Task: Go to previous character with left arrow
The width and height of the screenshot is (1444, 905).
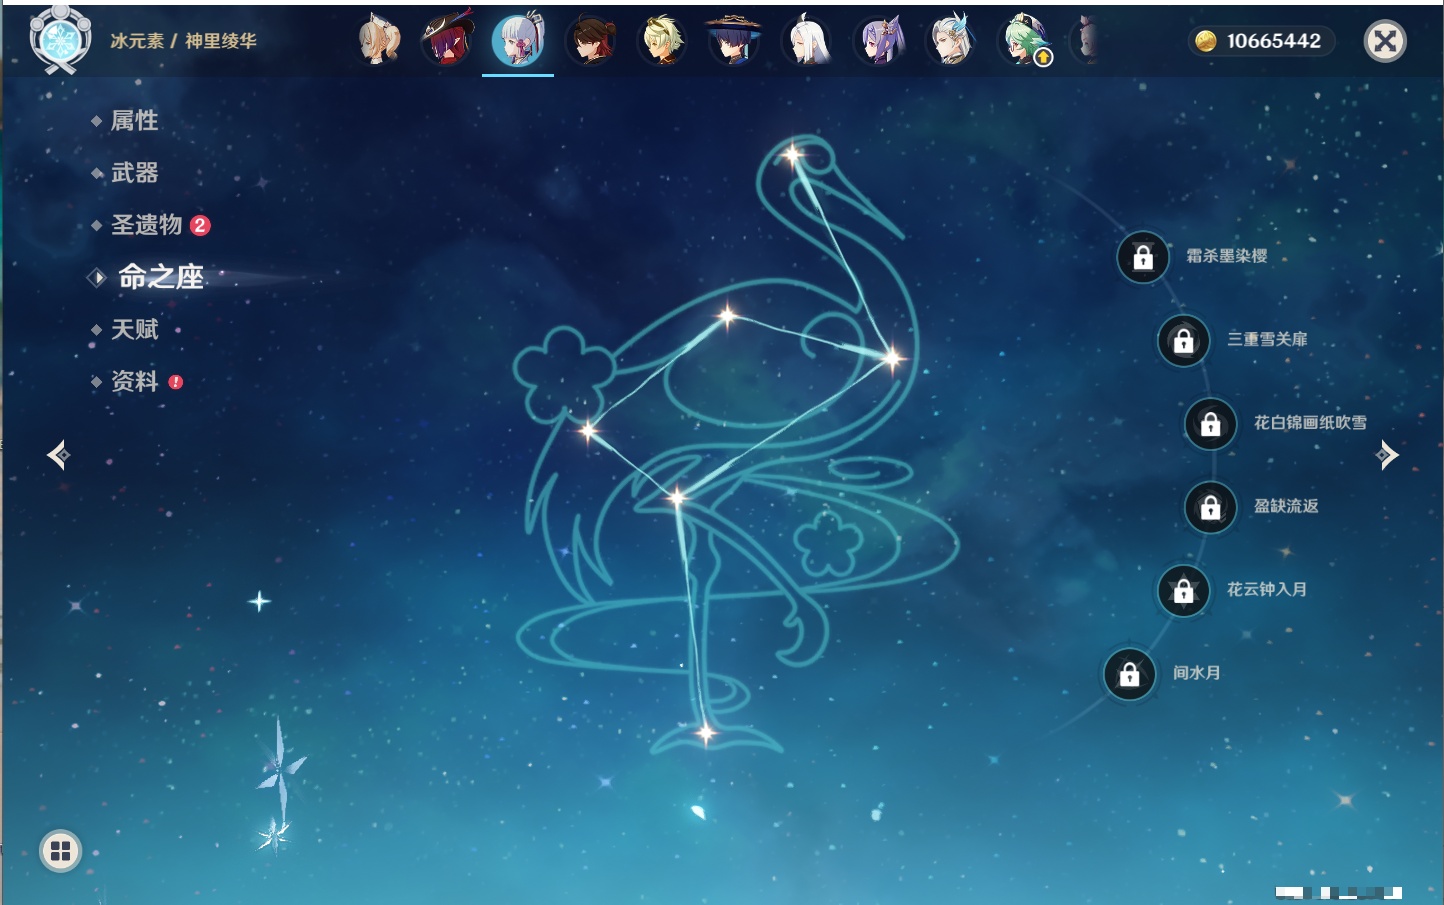Action: [x=58, y=455]
